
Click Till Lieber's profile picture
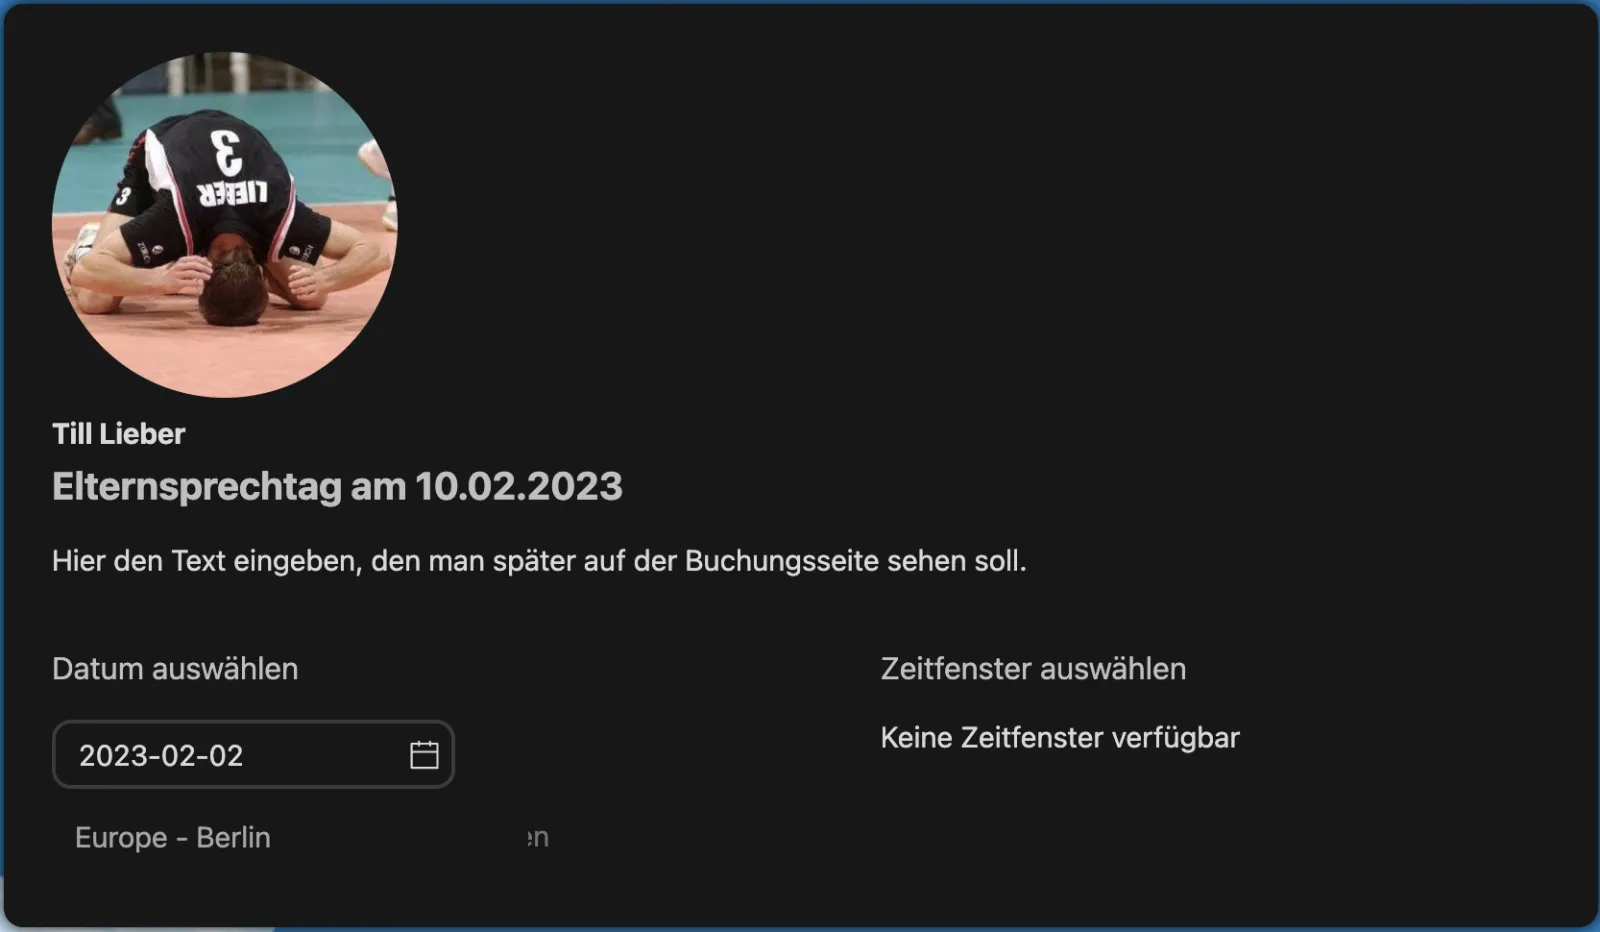226,224
